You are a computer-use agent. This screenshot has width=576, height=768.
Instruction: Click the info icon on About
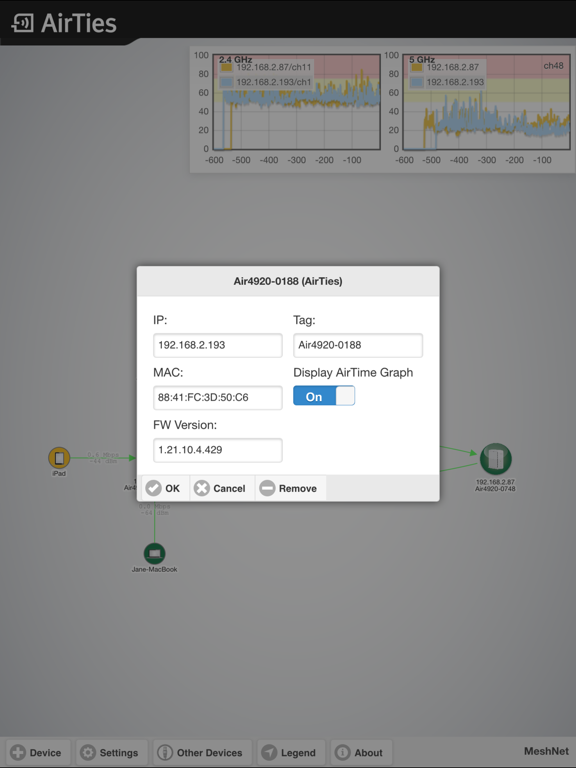point(342,752)
